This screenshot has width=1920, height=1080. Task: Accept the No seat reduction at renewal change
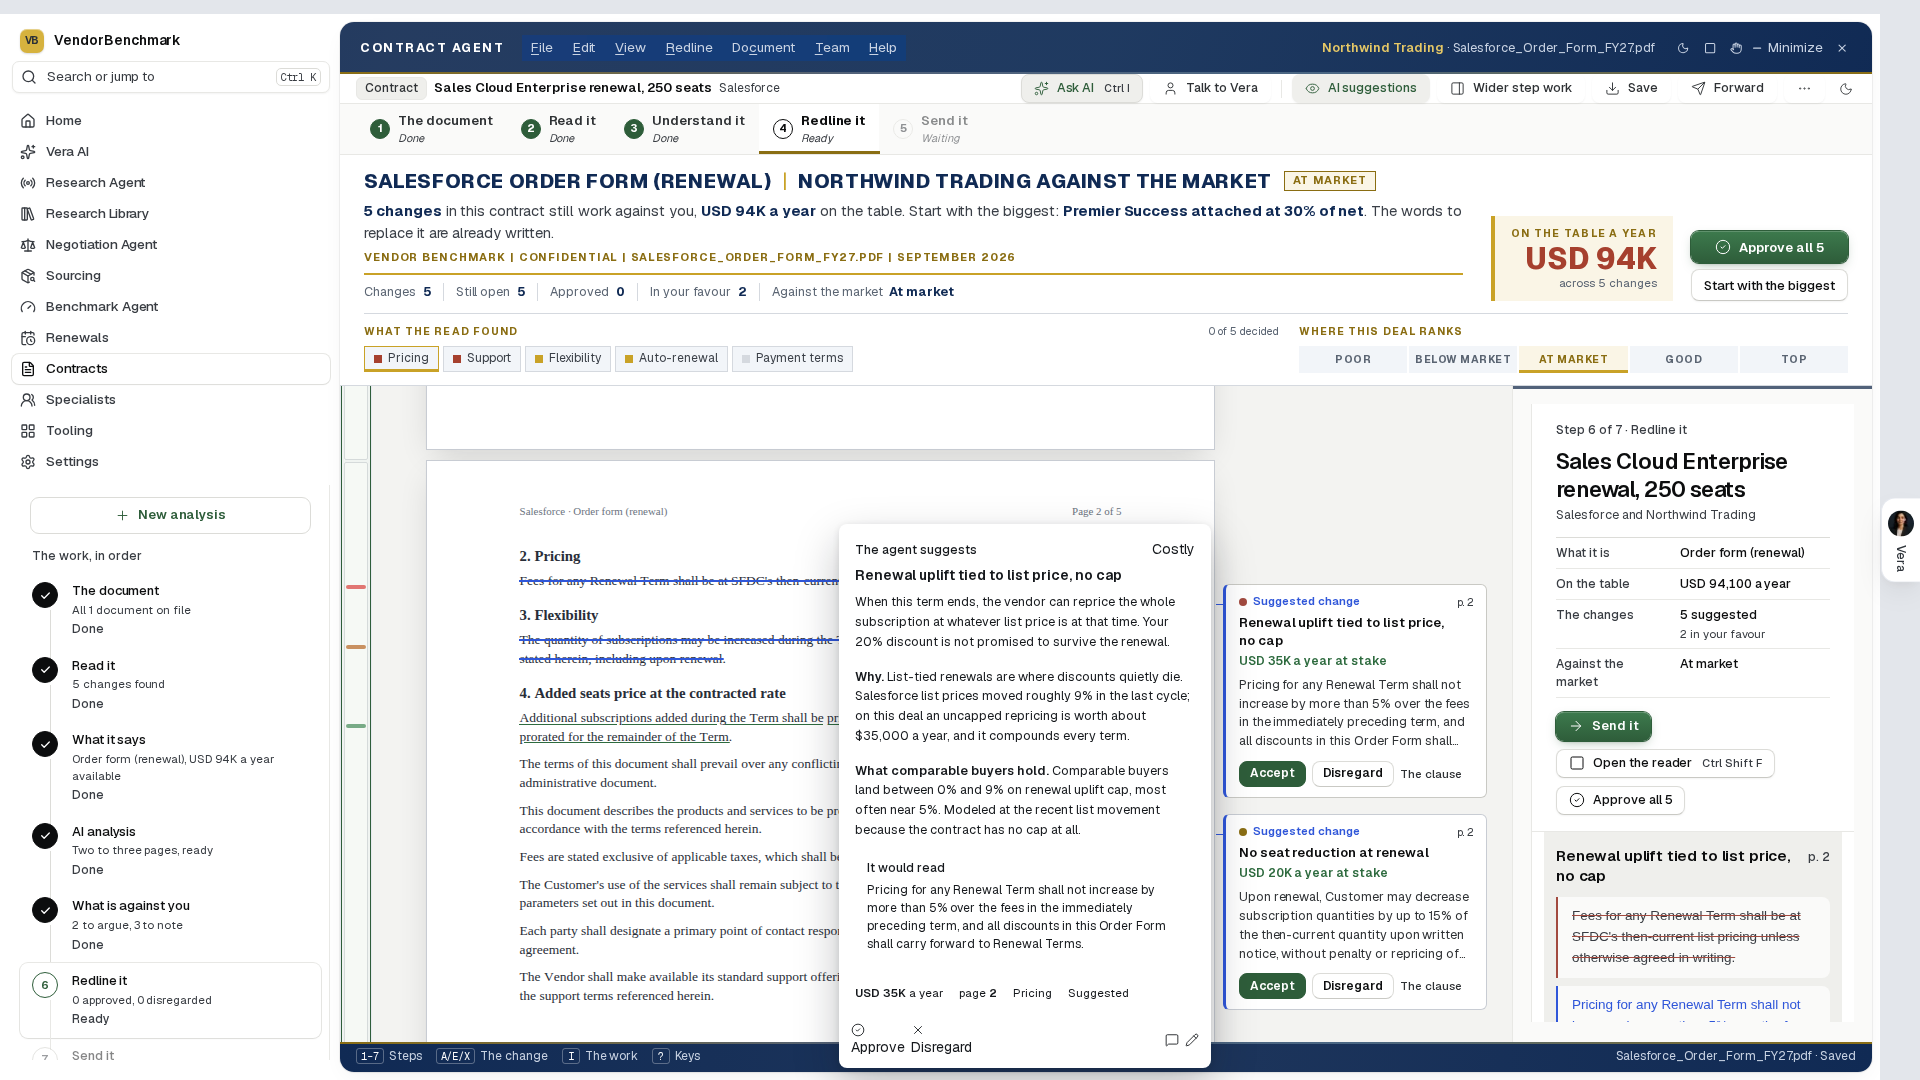coord(1272,987)
